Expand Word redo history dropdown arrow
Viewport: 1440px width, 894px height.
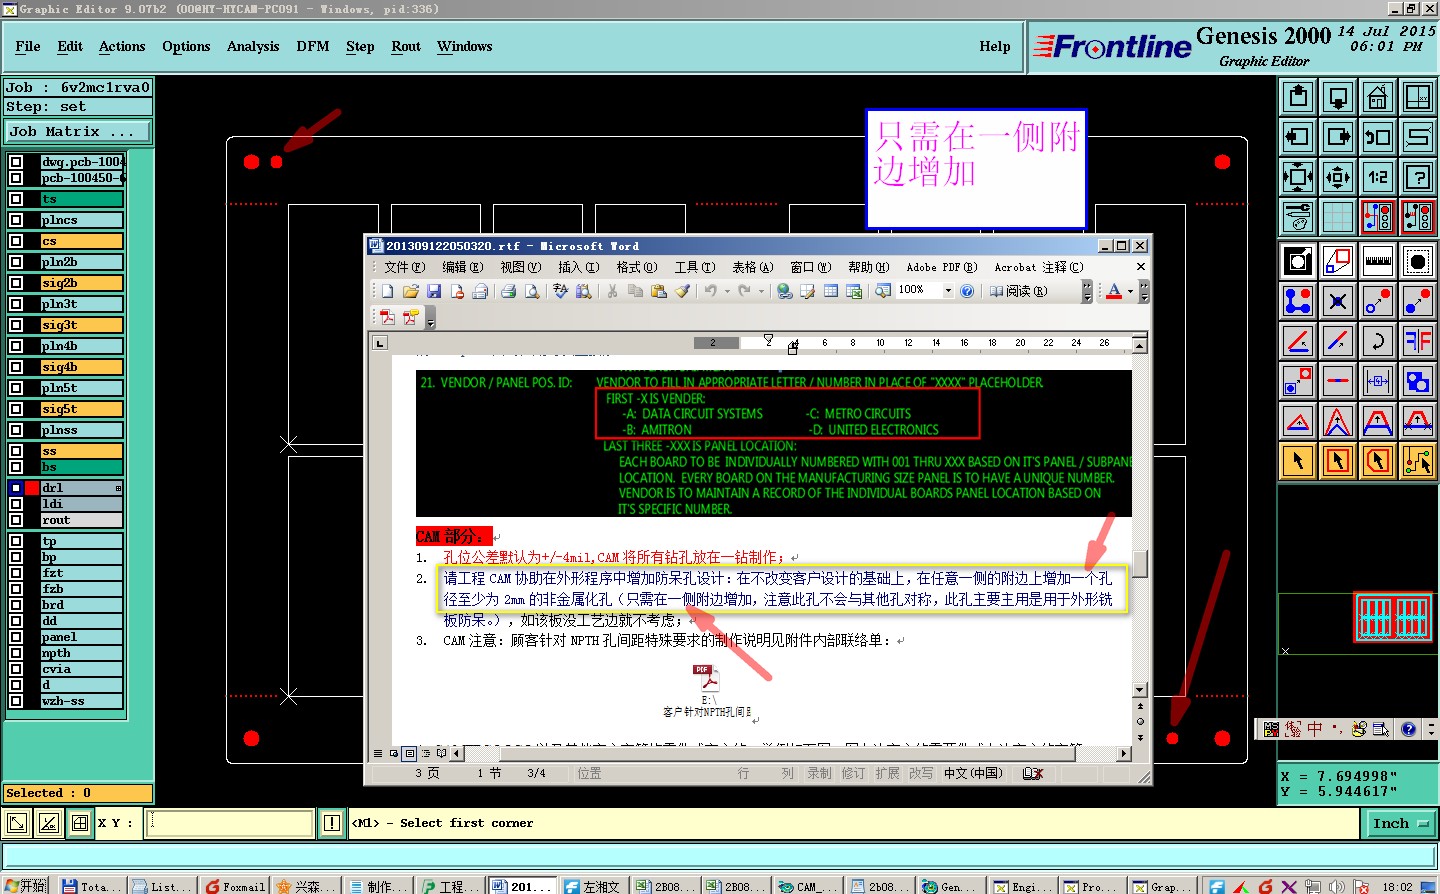[x=761, y=291]
